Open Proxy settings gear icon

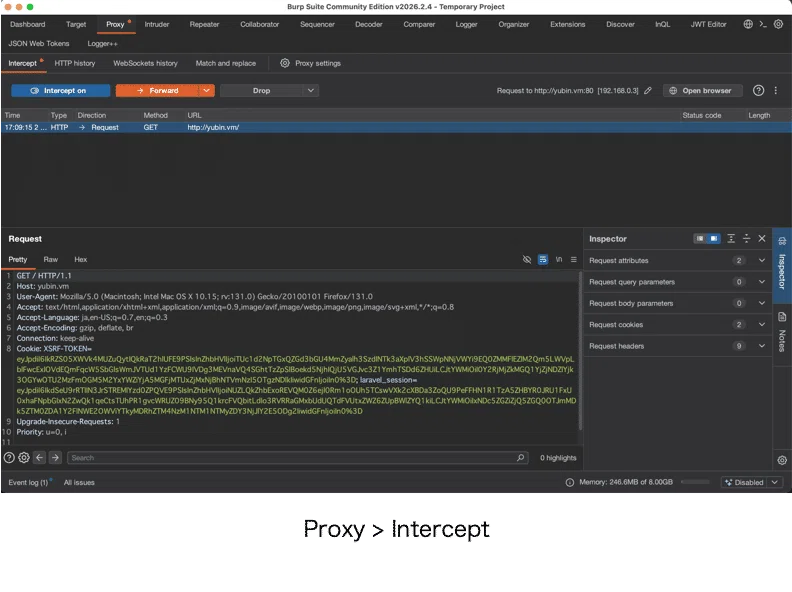point(285,63)
